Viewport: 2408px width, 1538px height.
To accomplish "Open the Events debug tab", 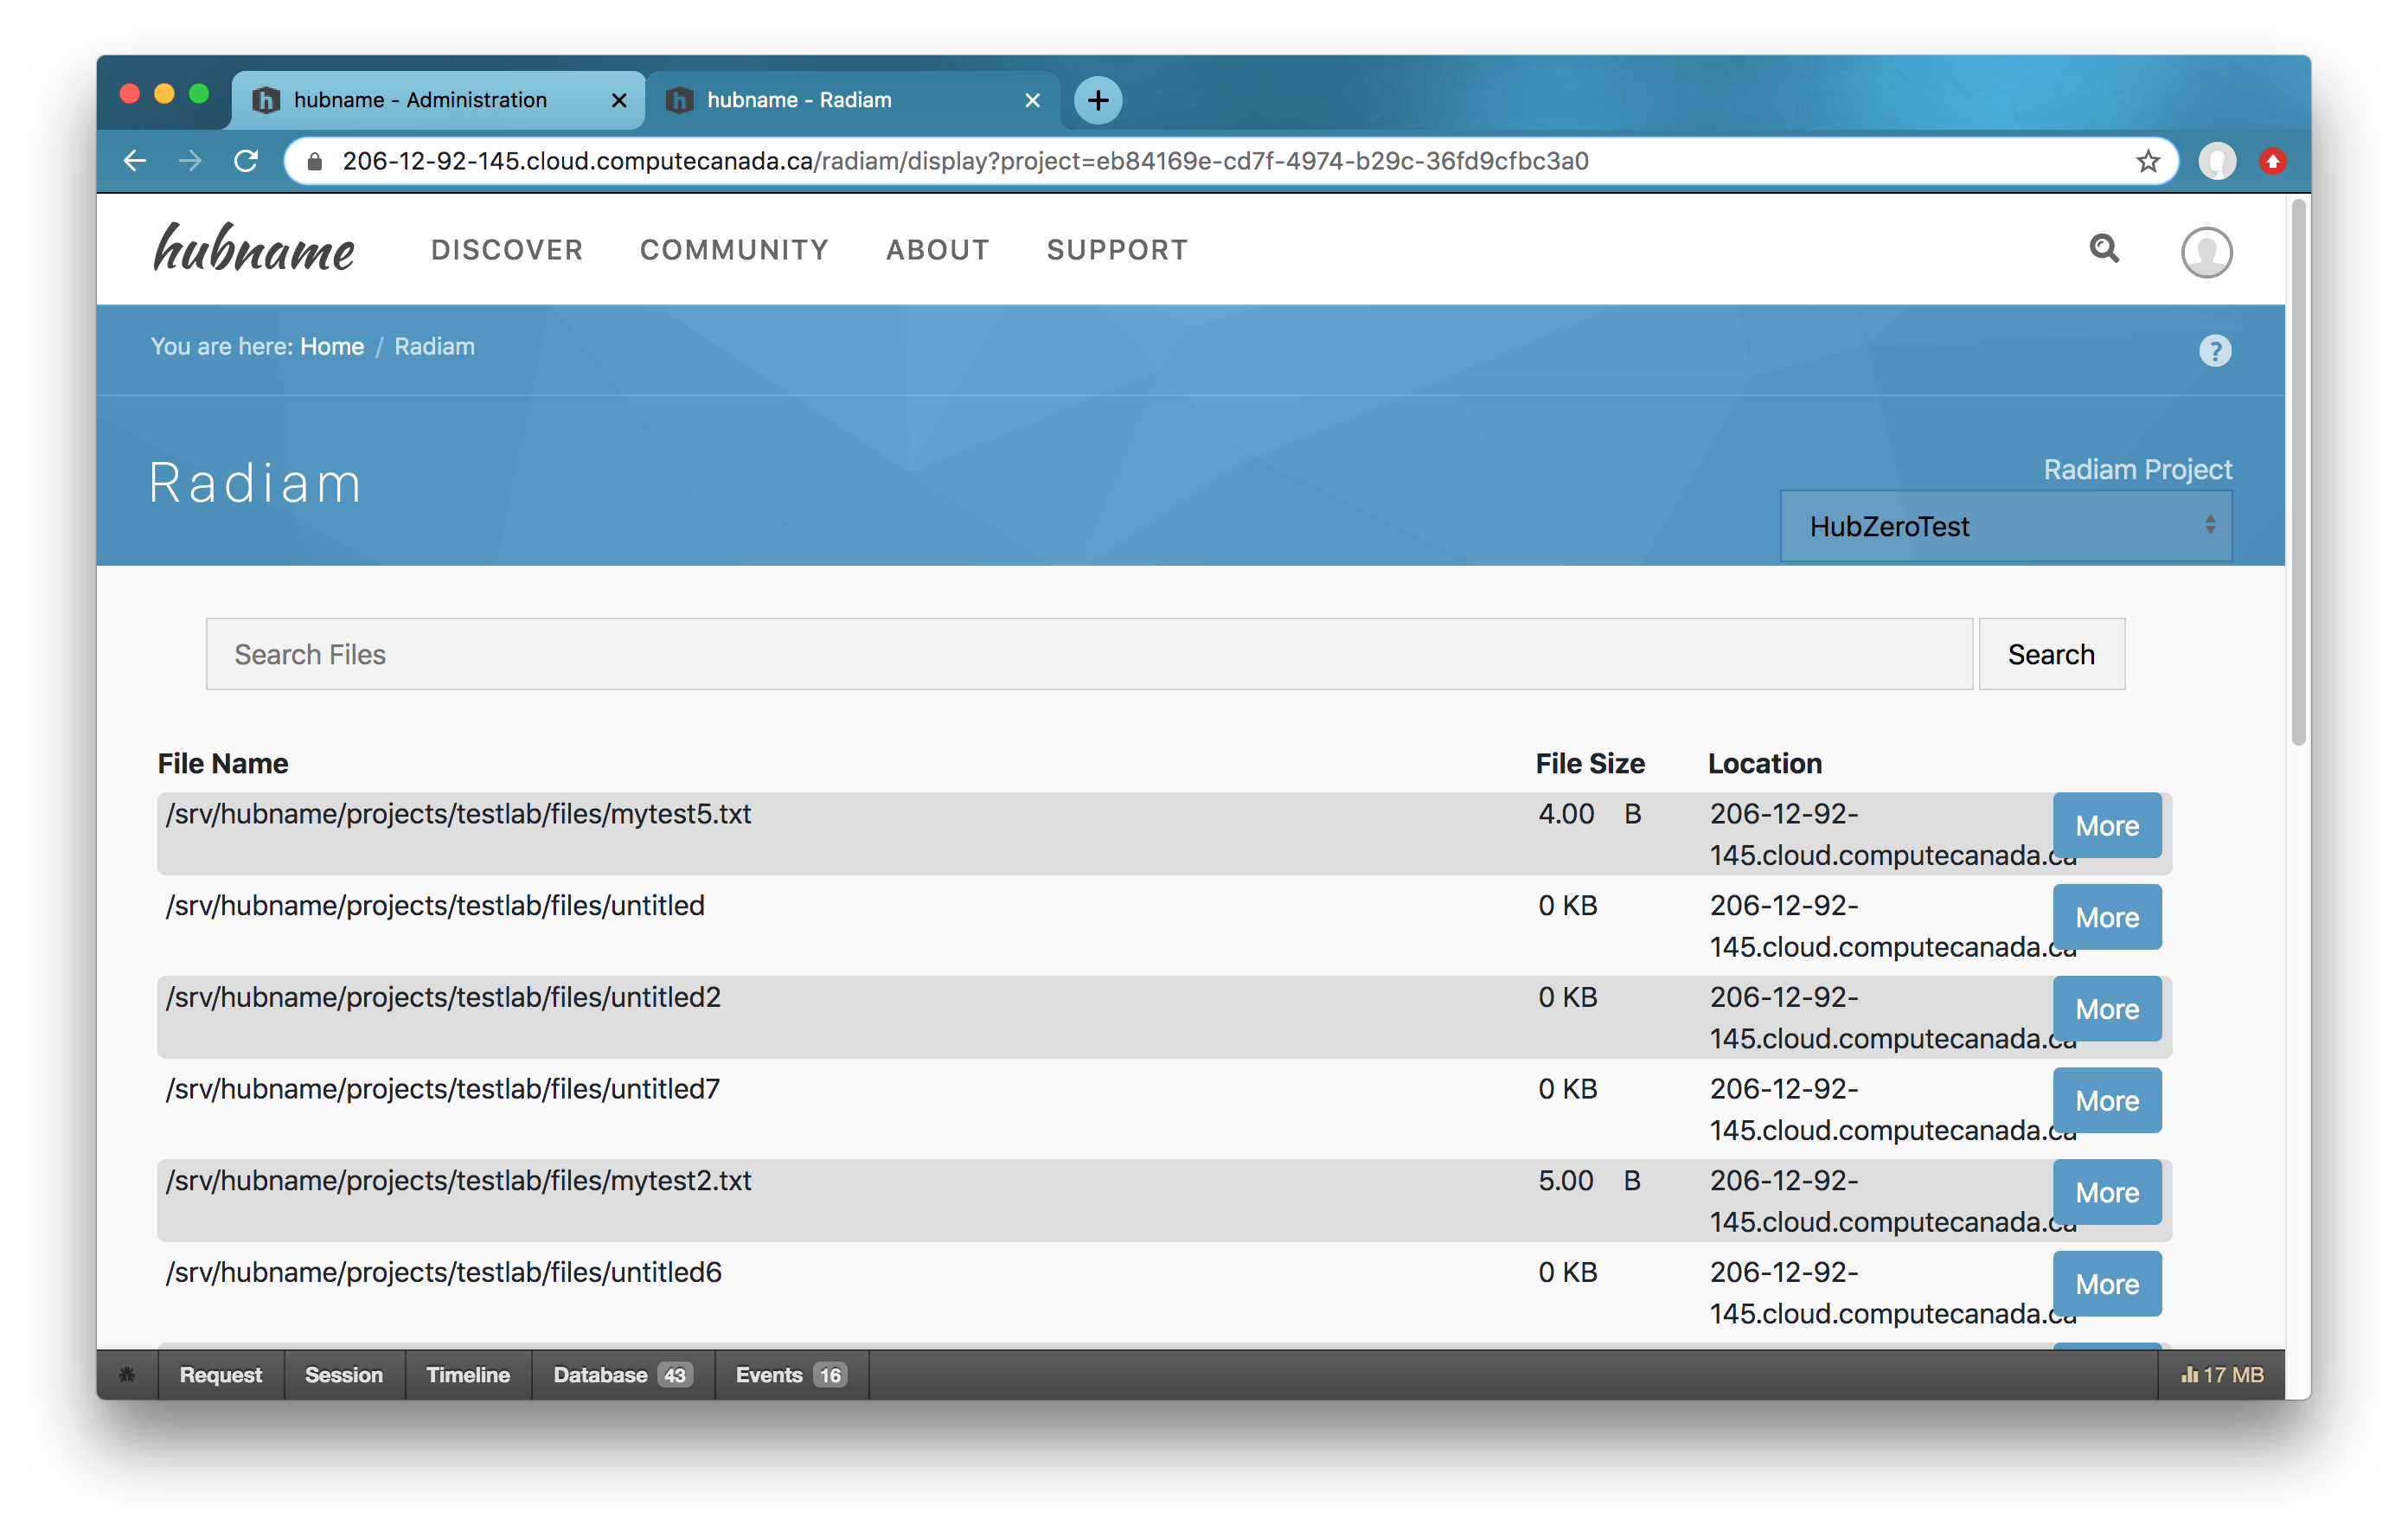I will tap(791, 1374).
